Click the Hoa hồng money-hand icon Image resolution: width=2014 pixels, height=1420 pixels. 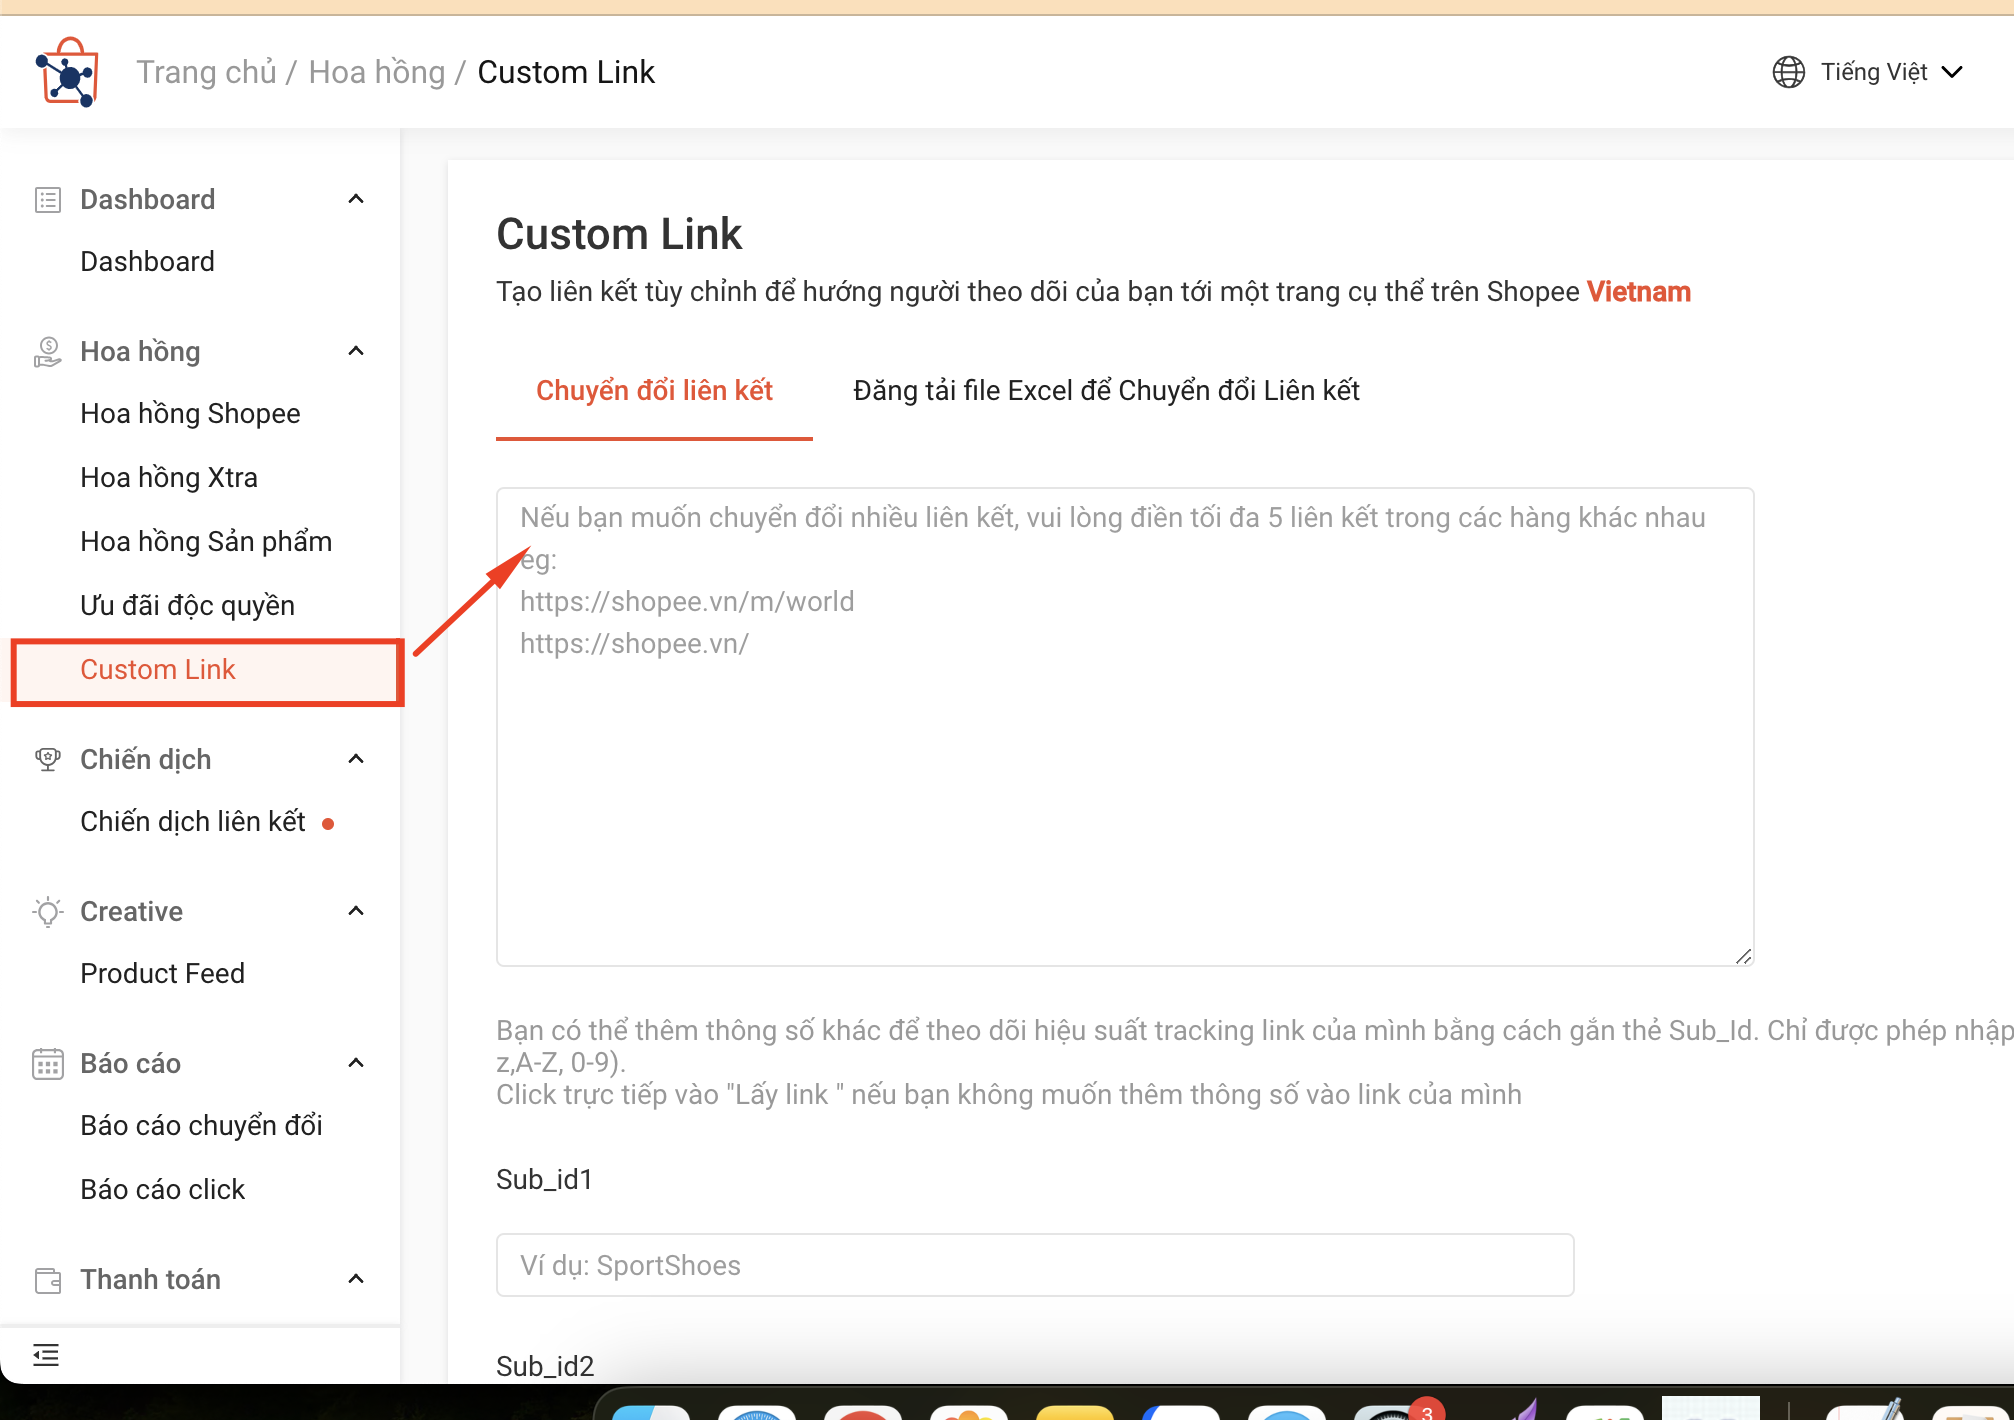pos(48,352)
